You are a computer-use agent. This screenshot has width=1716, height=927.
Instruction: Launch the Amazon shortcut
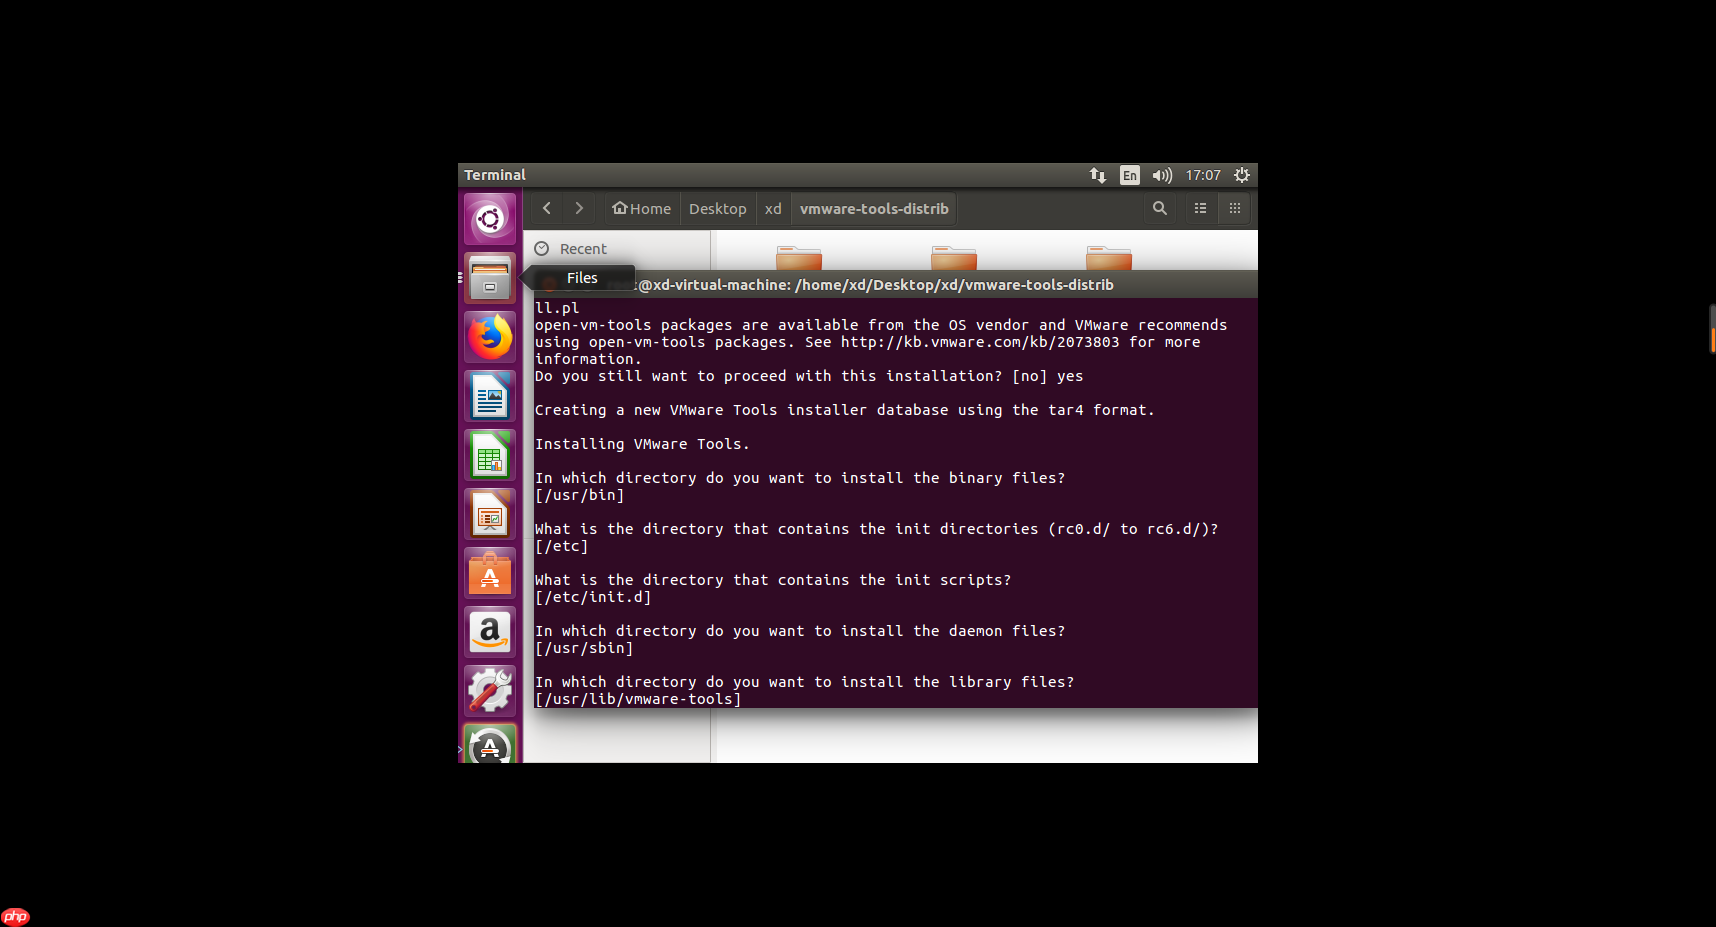[489, 632]
